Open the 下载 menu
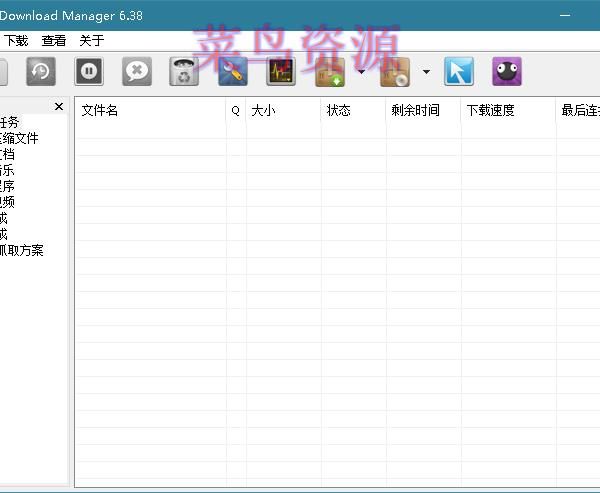This screenshot has width=600, height=493. click(16, 41)
